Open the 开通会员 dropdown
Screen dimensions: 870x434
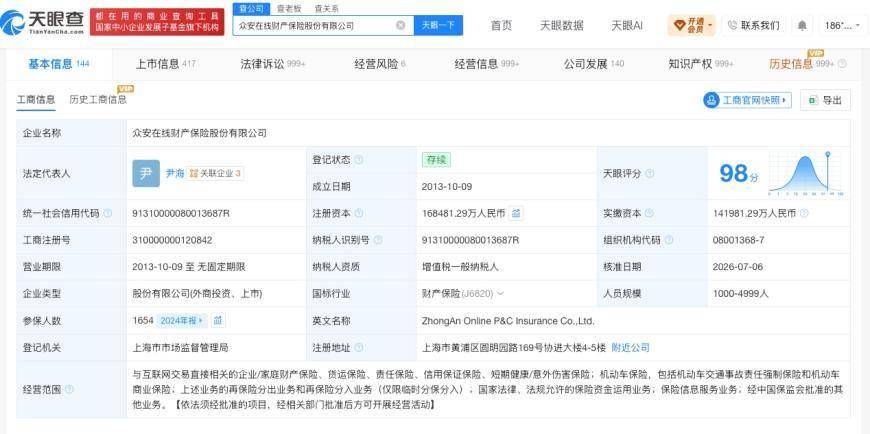[x=692, y=26]
